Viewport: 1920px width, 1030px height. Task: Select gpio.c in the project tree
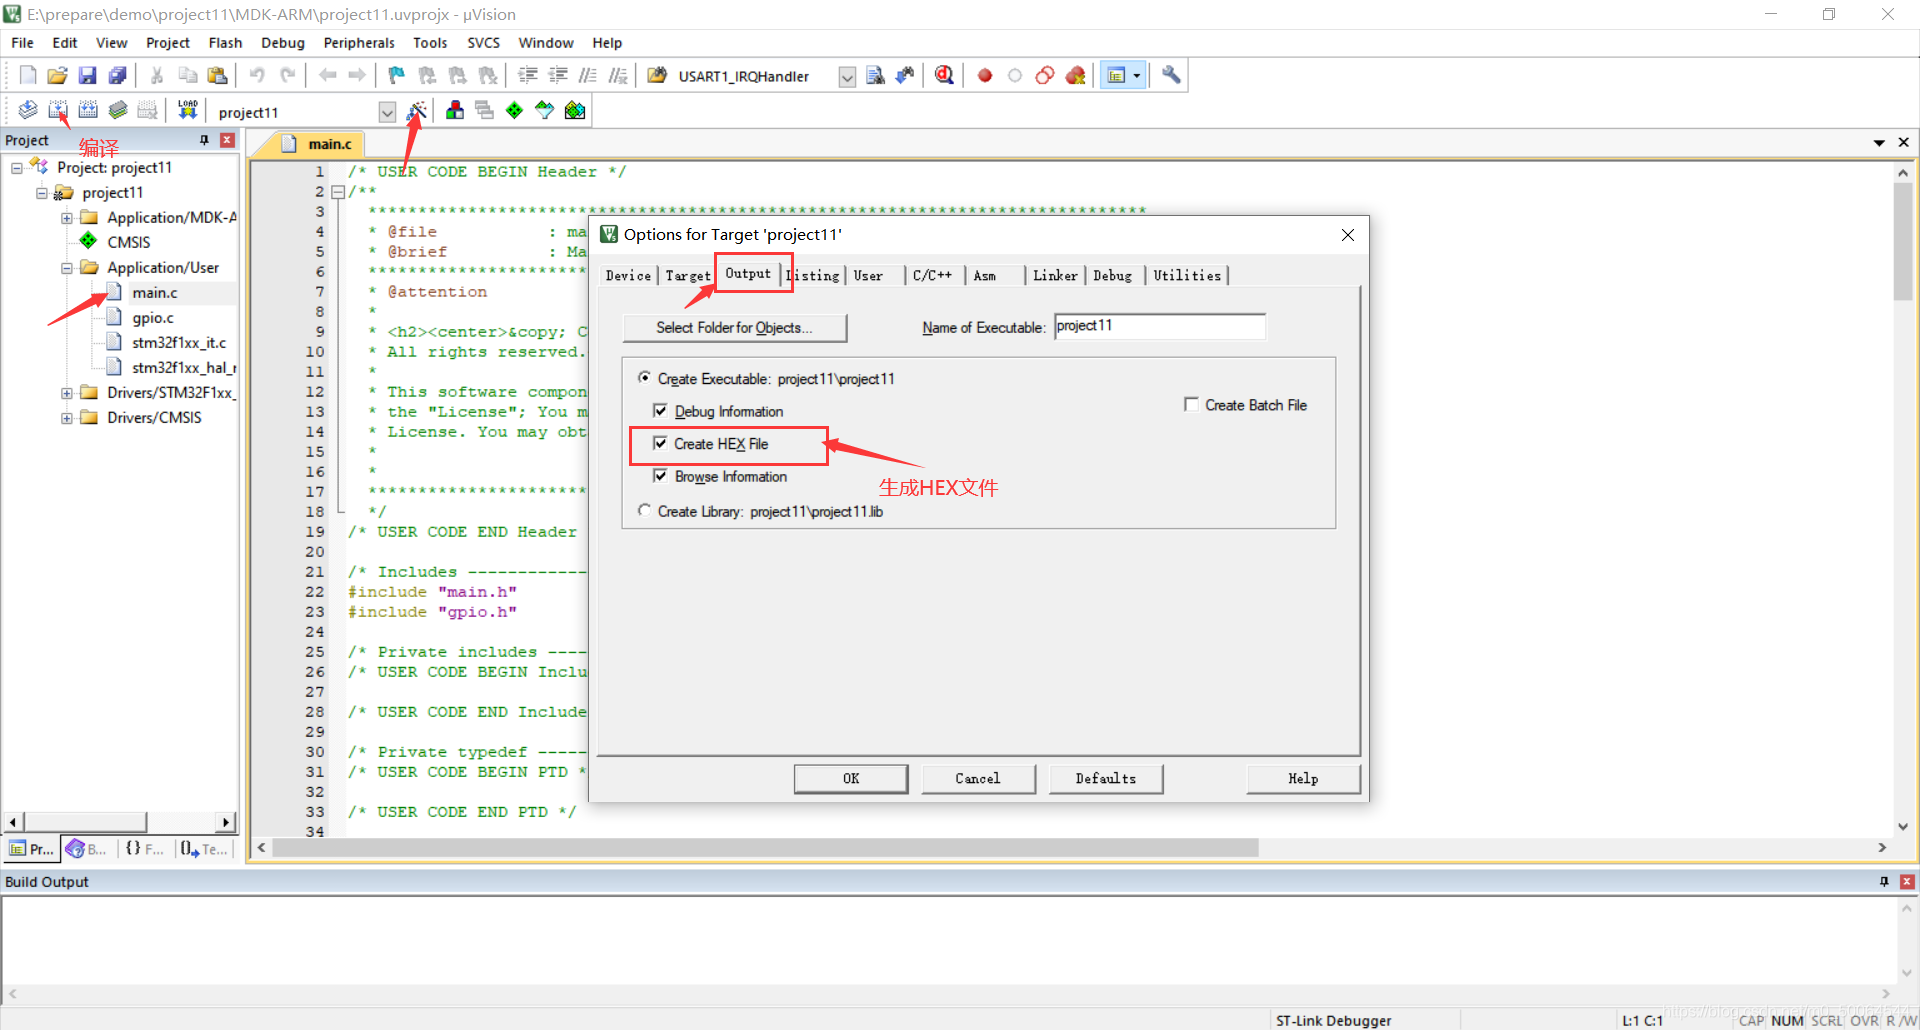coord(153,318)
